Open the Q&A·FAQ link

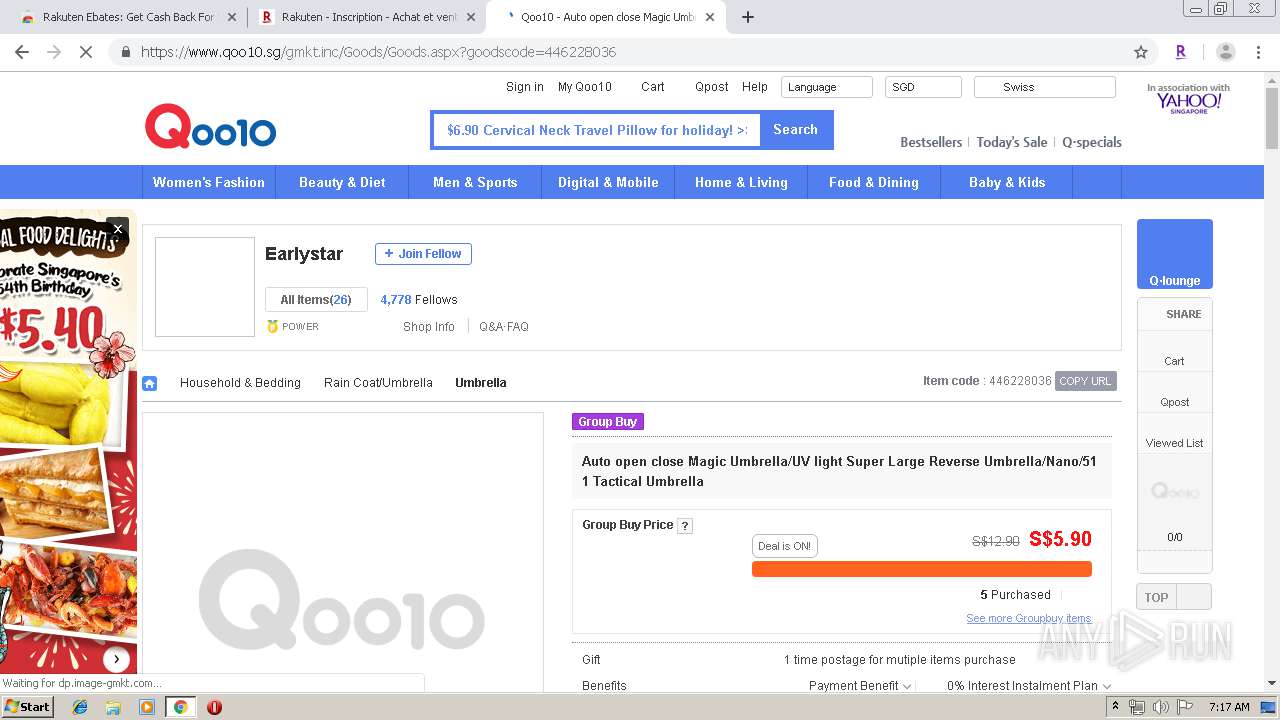click(x=504, y=327)
